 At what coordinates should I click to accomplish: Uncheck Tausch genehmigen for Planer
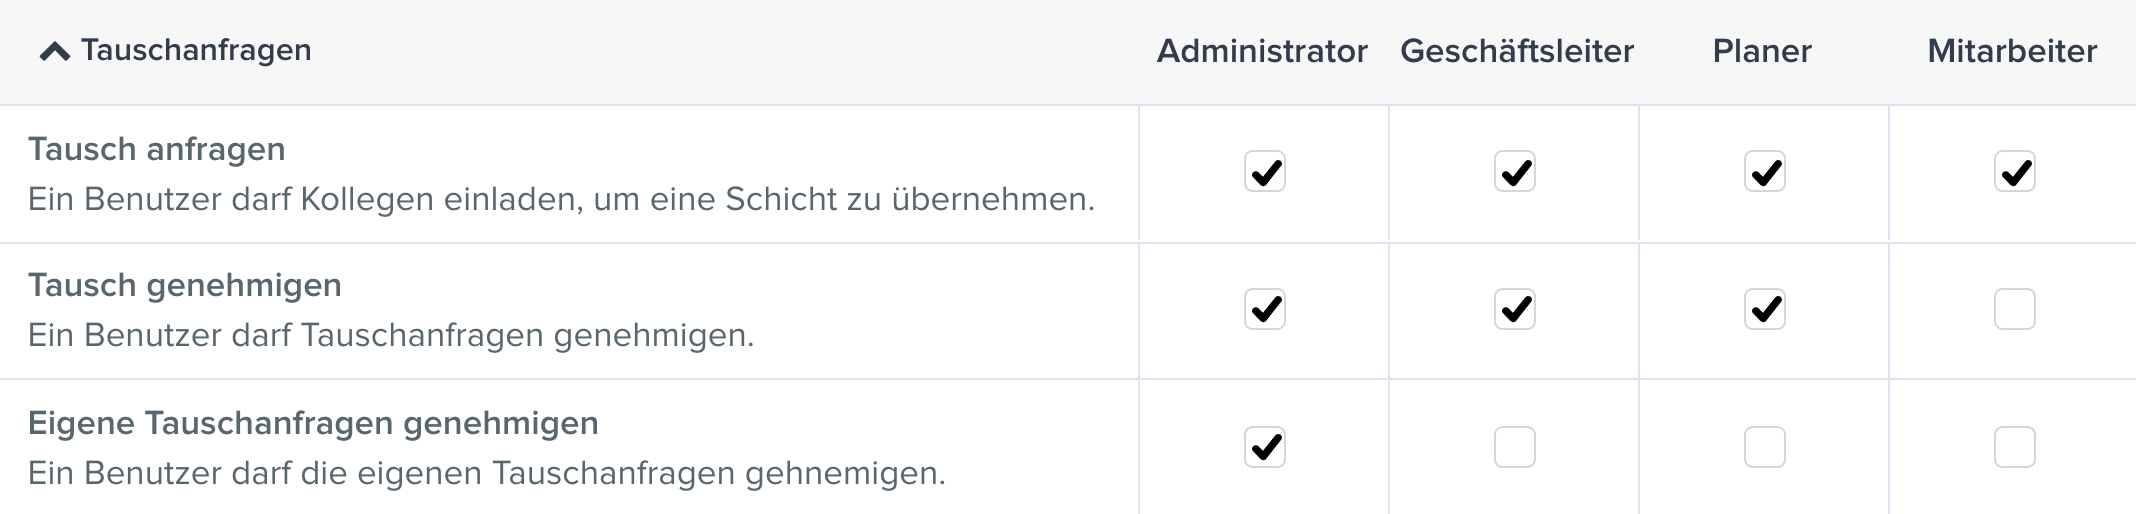click(1764, 309)
